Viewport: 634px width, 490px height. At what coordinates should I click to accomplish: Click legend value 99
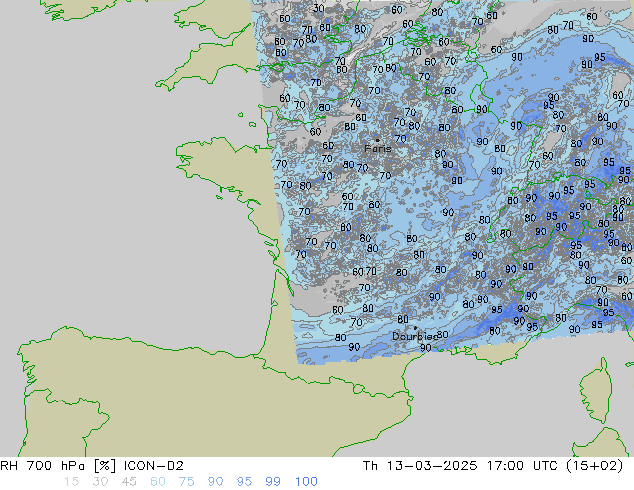click(x=273, y=482)
